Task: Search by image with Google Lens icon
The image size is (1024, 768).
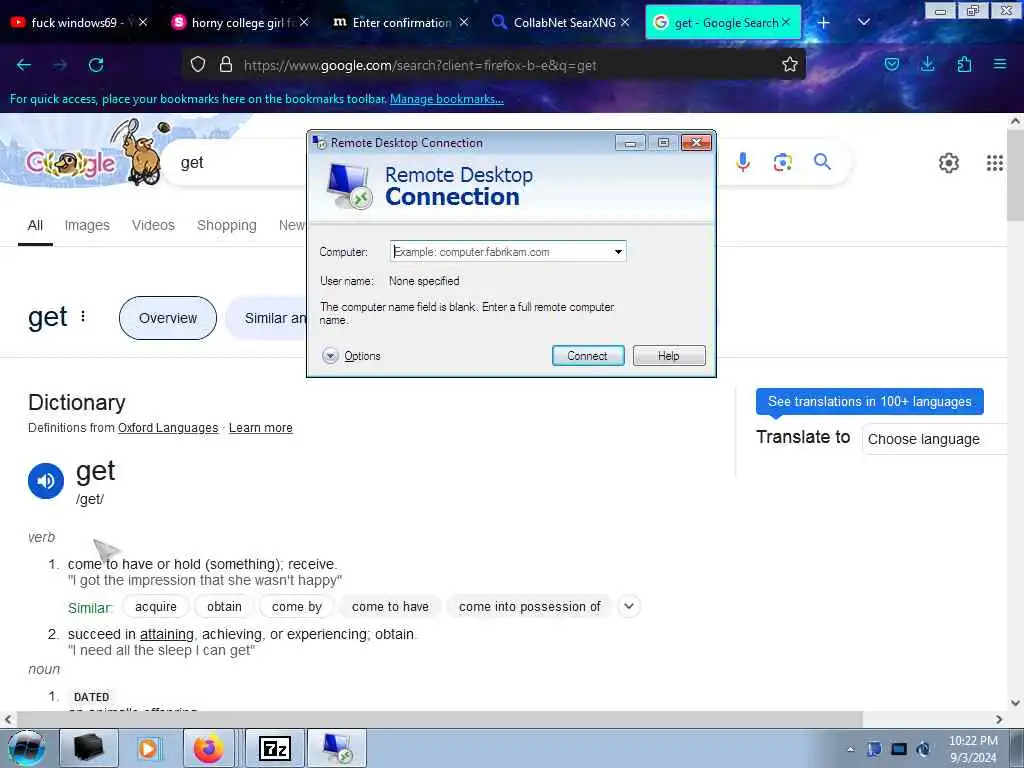Action: [782, 161]
